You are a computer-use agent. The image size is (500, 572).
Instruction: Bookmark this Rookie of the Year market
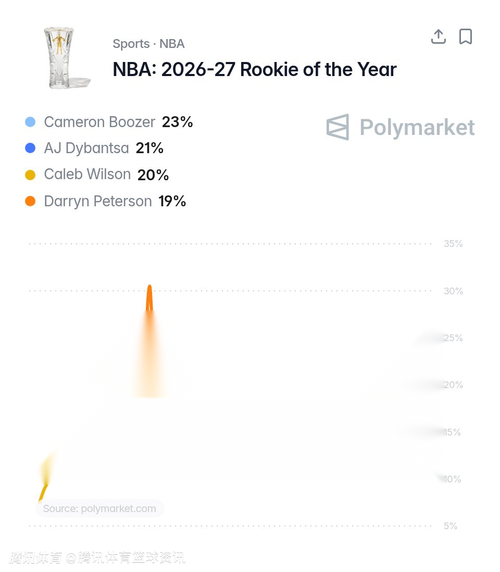[465, 36]
